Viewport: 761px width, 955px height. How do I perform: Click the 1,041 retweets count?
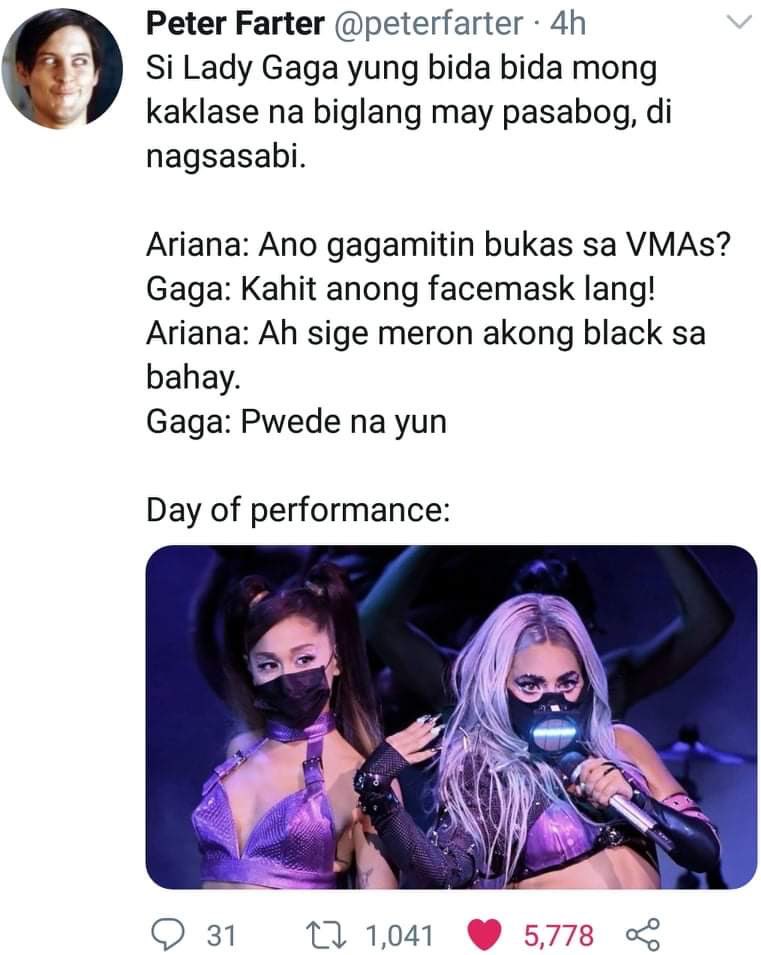click(399, 936)
